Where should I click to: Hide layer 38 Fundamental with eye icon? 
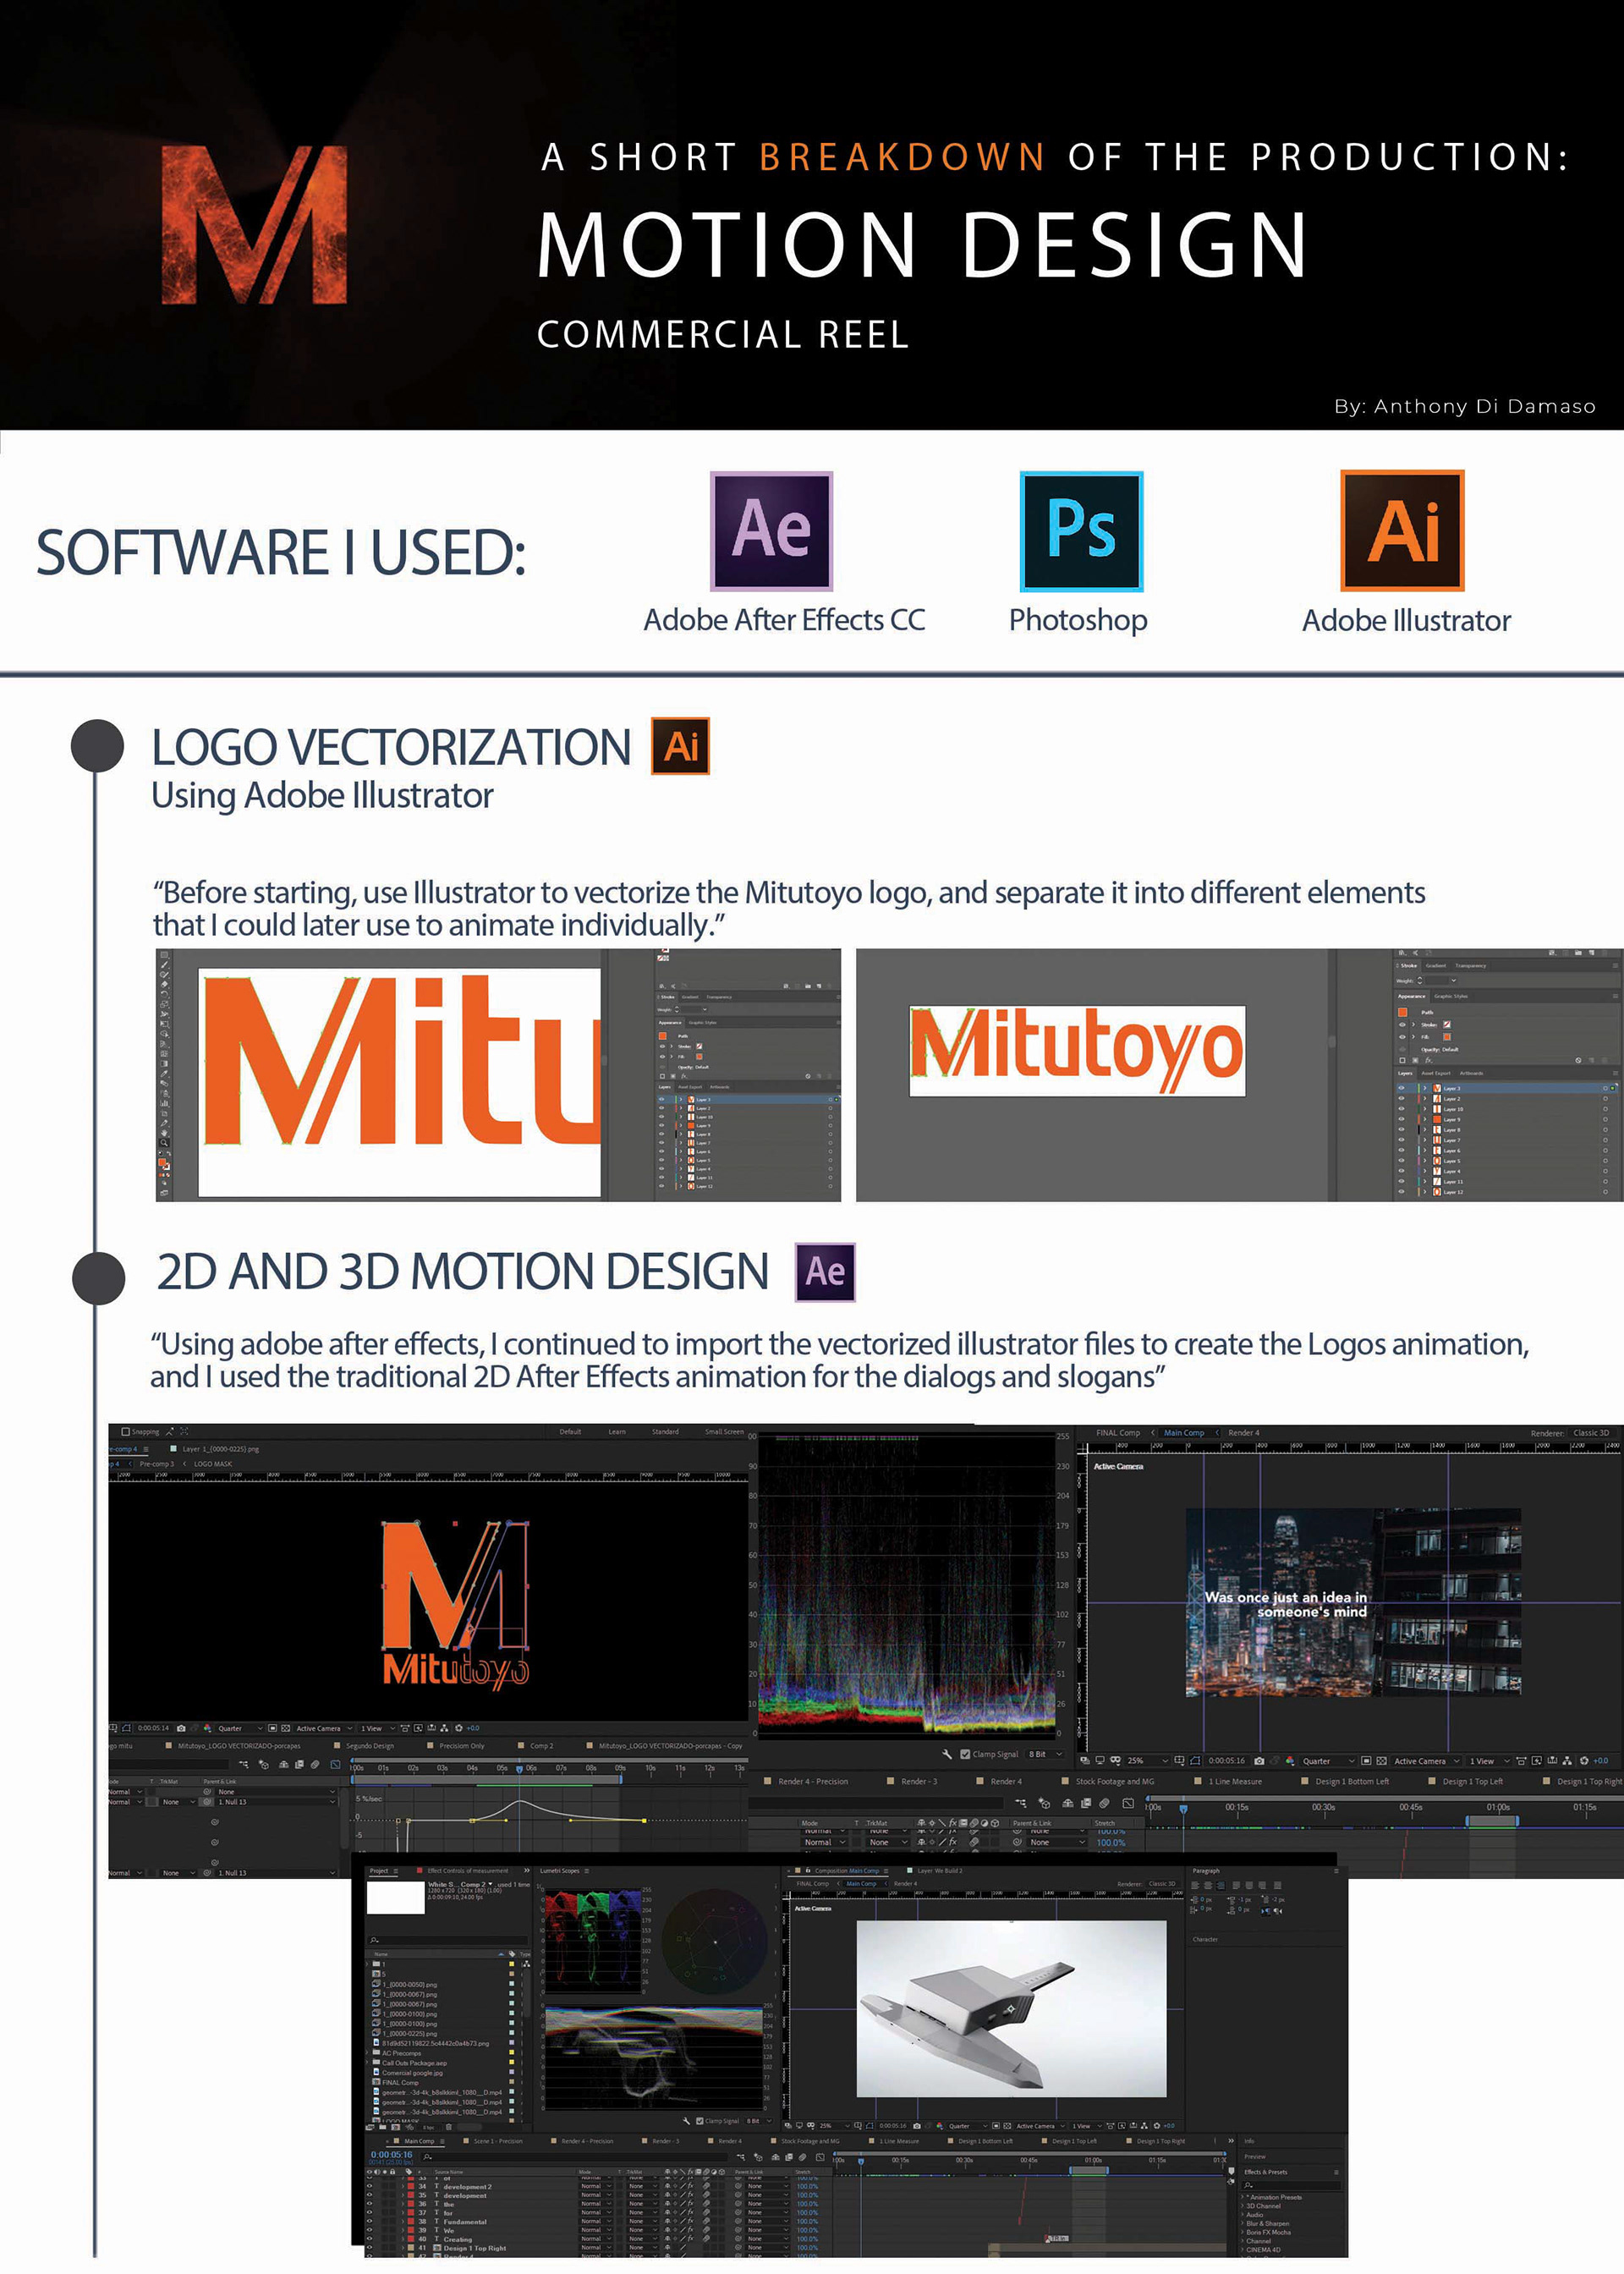tap(369, 2222)
